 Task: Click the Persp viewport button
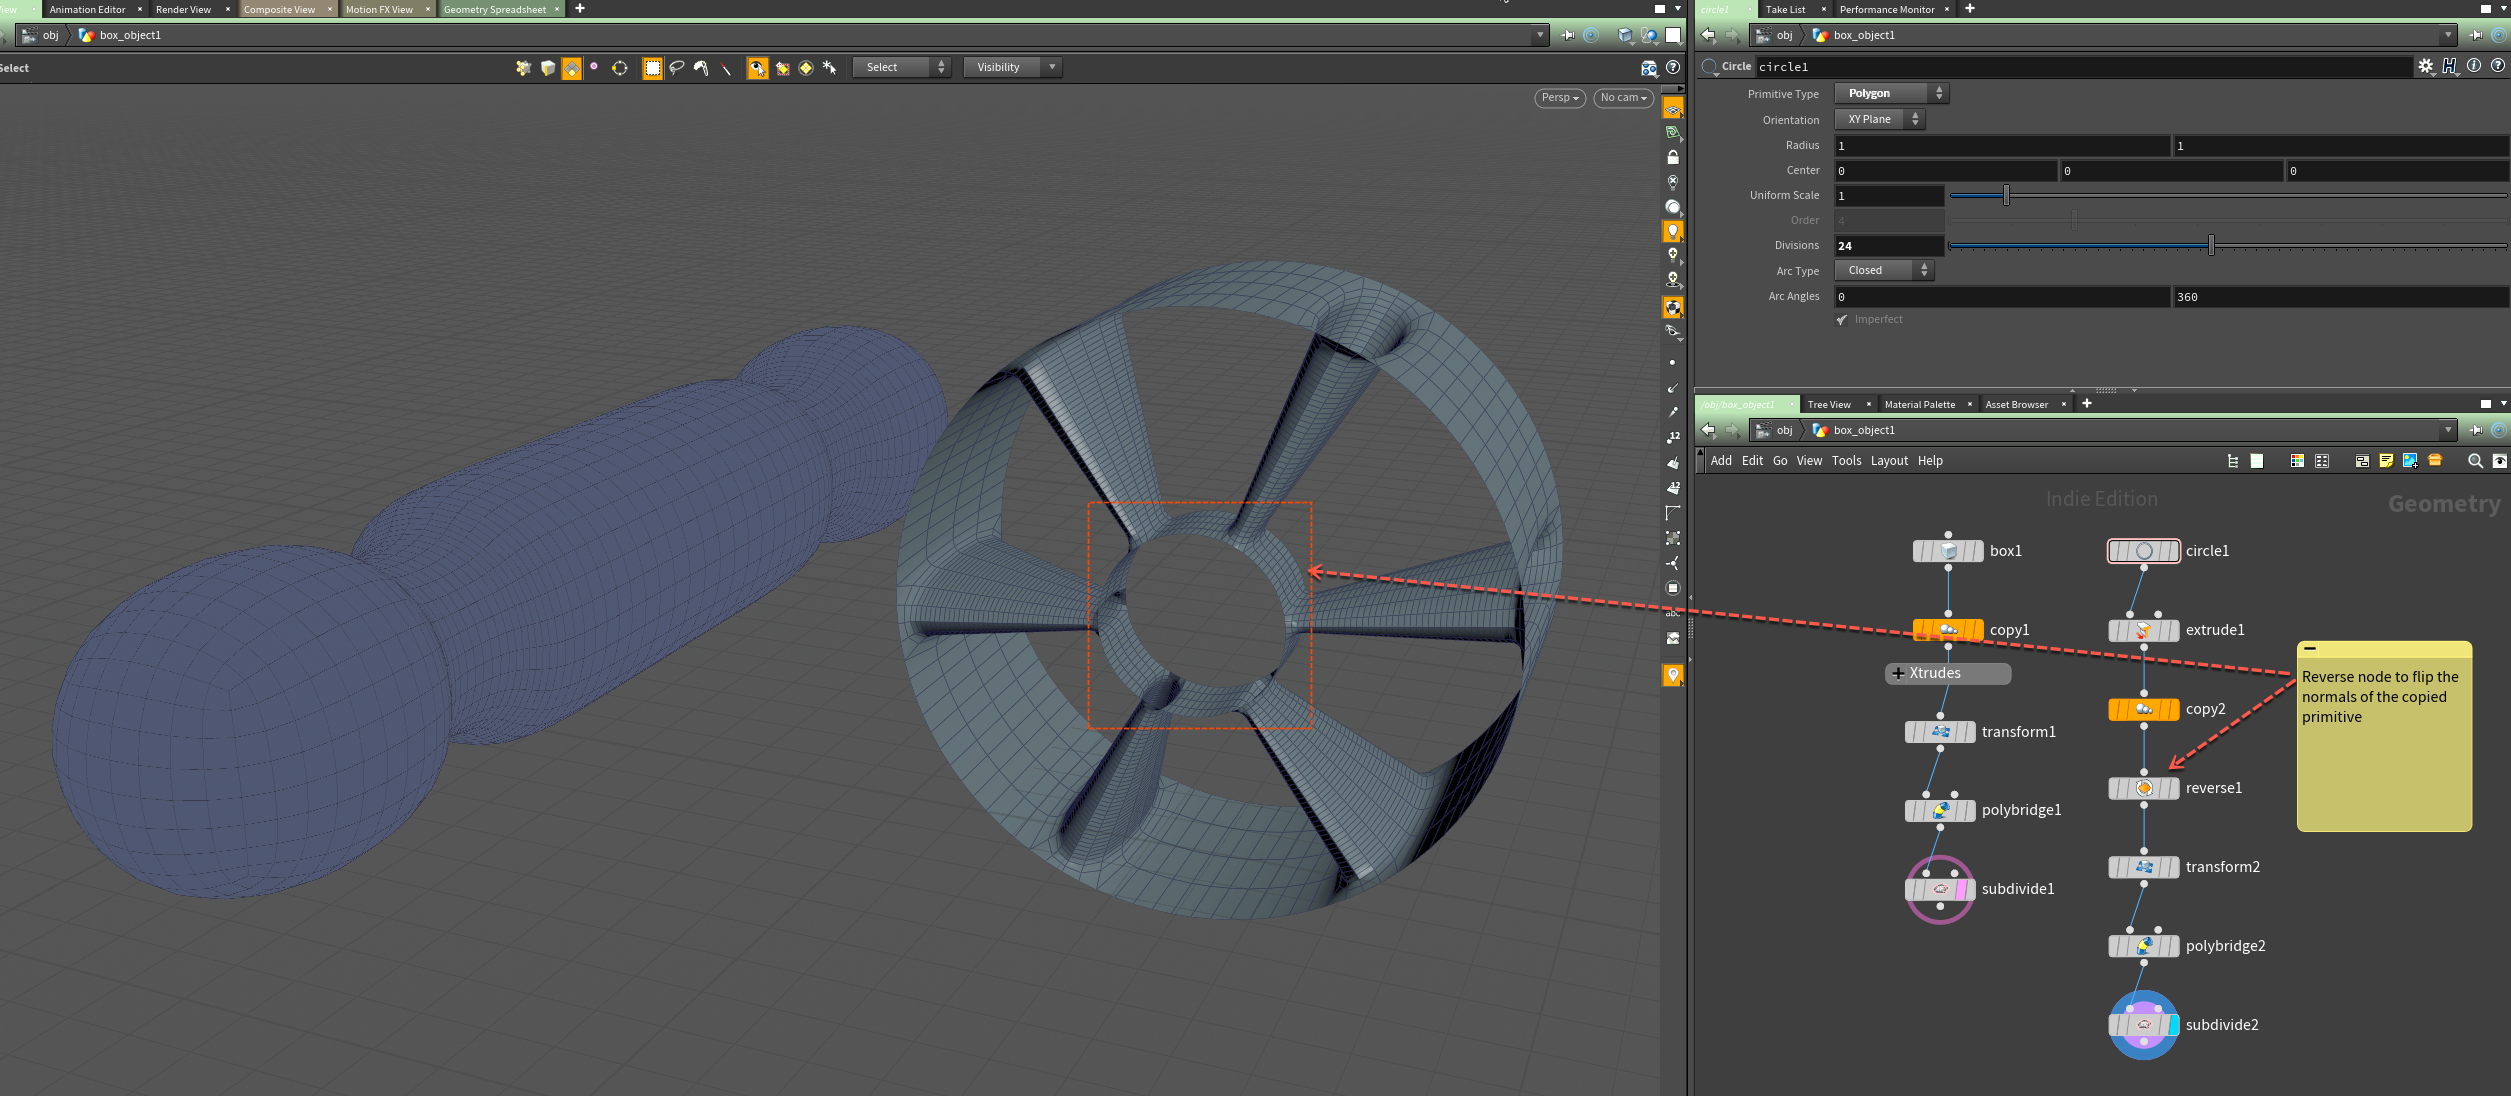(1559, 98)
